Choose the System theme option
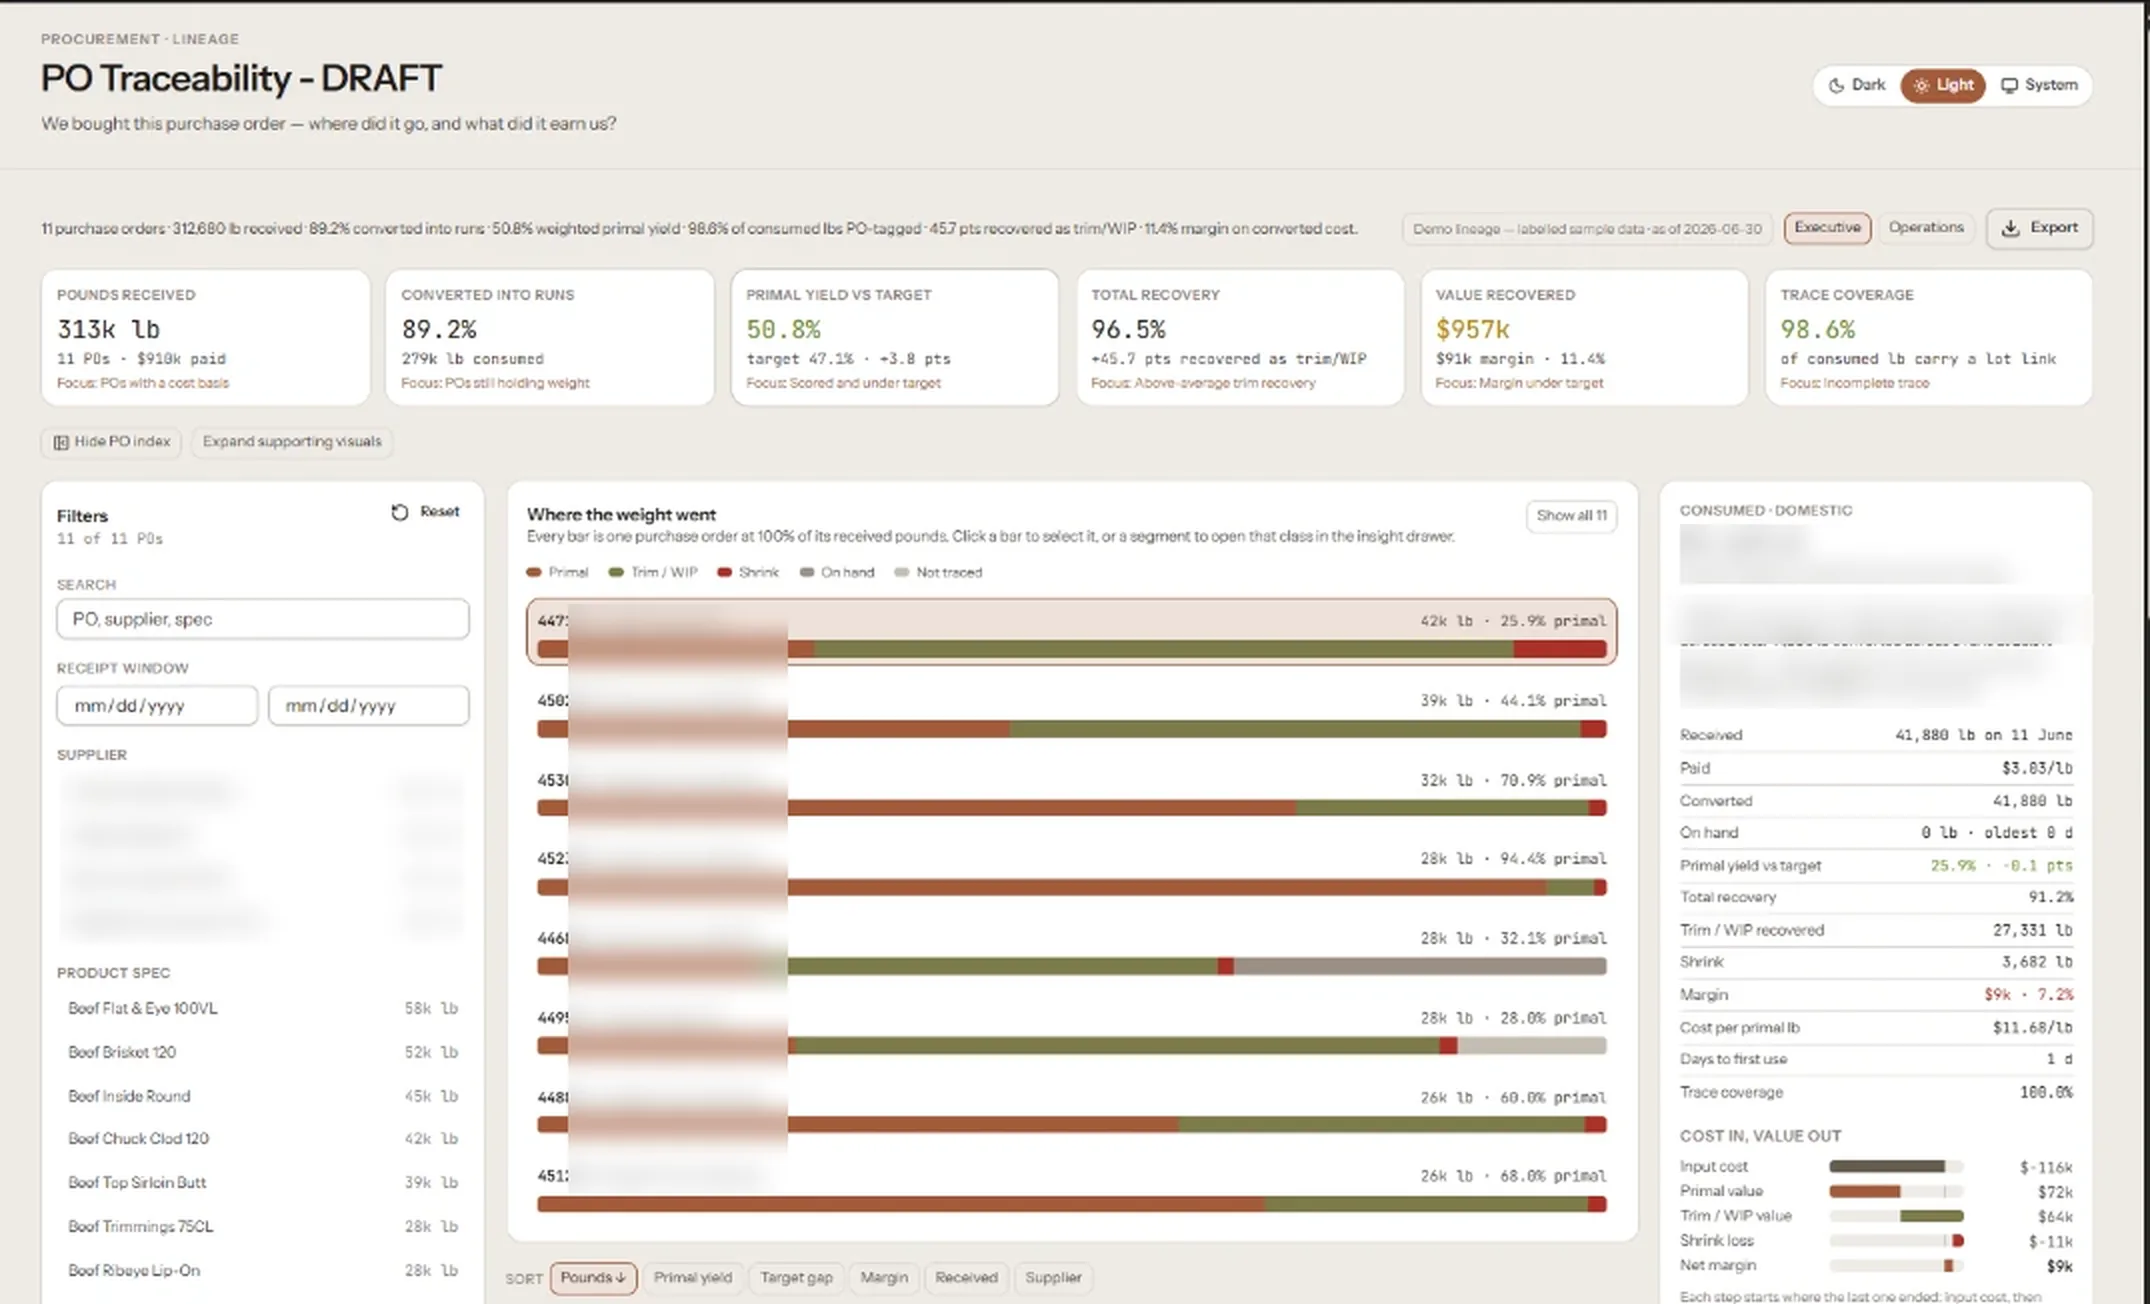The height and width of the screenshot is (1304, 2150). click(x=2040, y=85)
